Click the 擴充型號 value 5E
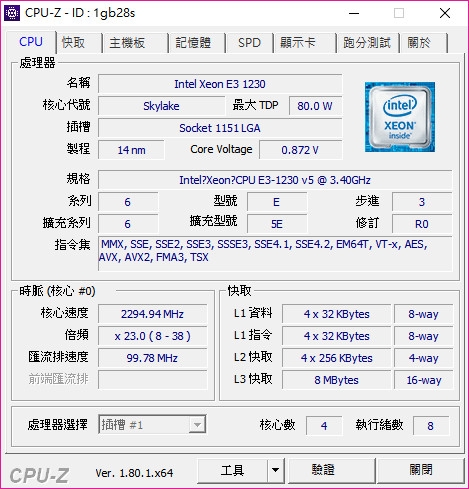Viewport: 469px width, 489px height. [x=277, y=224]
